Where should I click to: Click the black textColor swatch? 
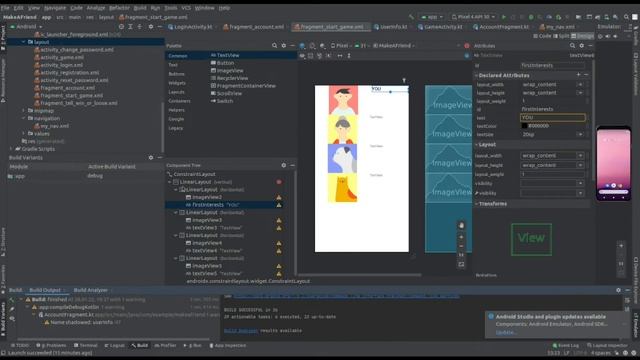click(524, 126)
